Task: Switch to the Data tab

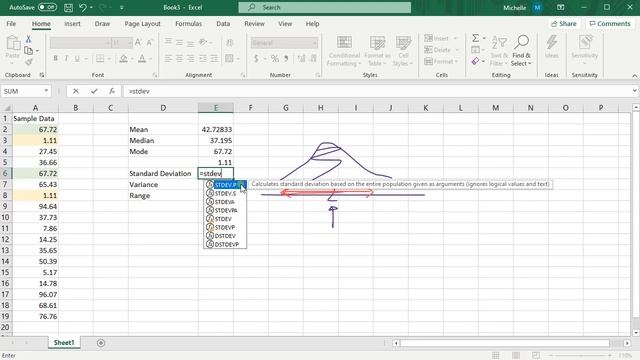Action: [x=223, y=24]
